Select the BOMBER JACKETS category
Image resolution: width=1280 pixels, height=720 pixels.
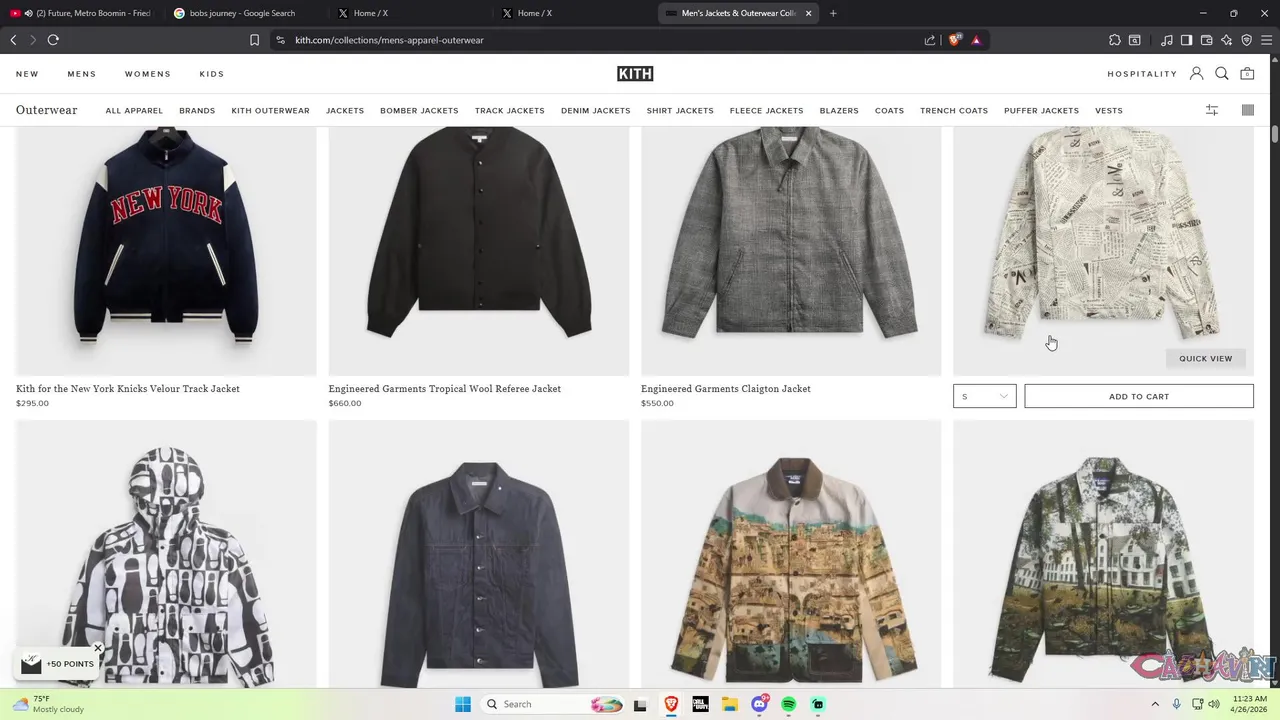point(419,110)
